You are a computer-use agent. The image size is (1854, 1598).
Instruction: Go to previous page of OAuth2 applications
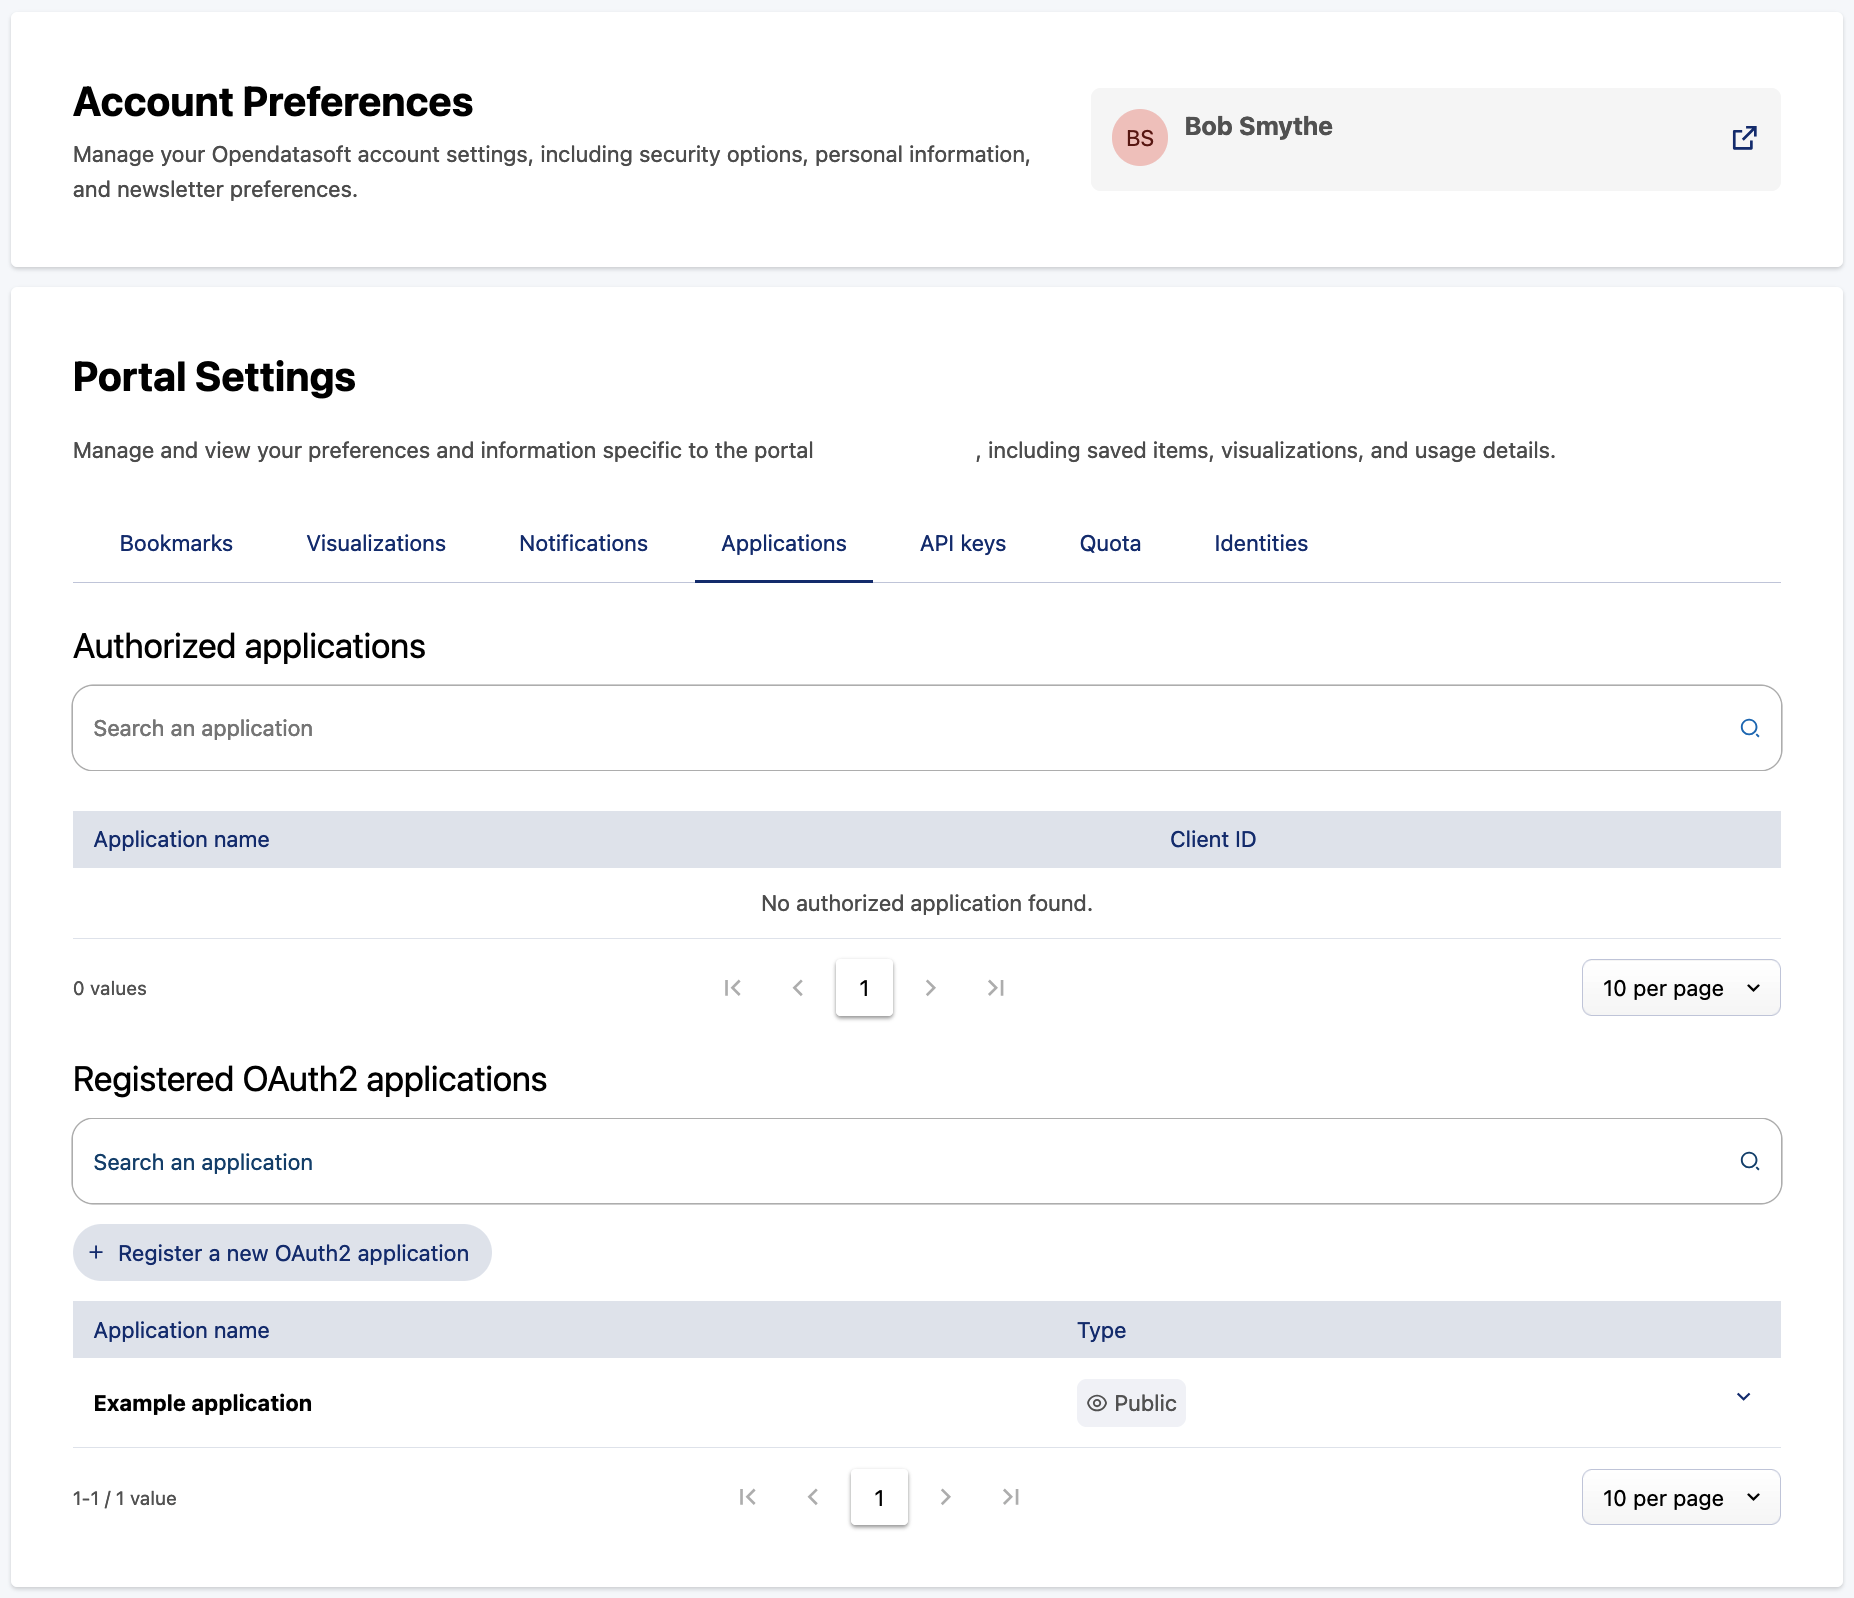[813, 1497]
